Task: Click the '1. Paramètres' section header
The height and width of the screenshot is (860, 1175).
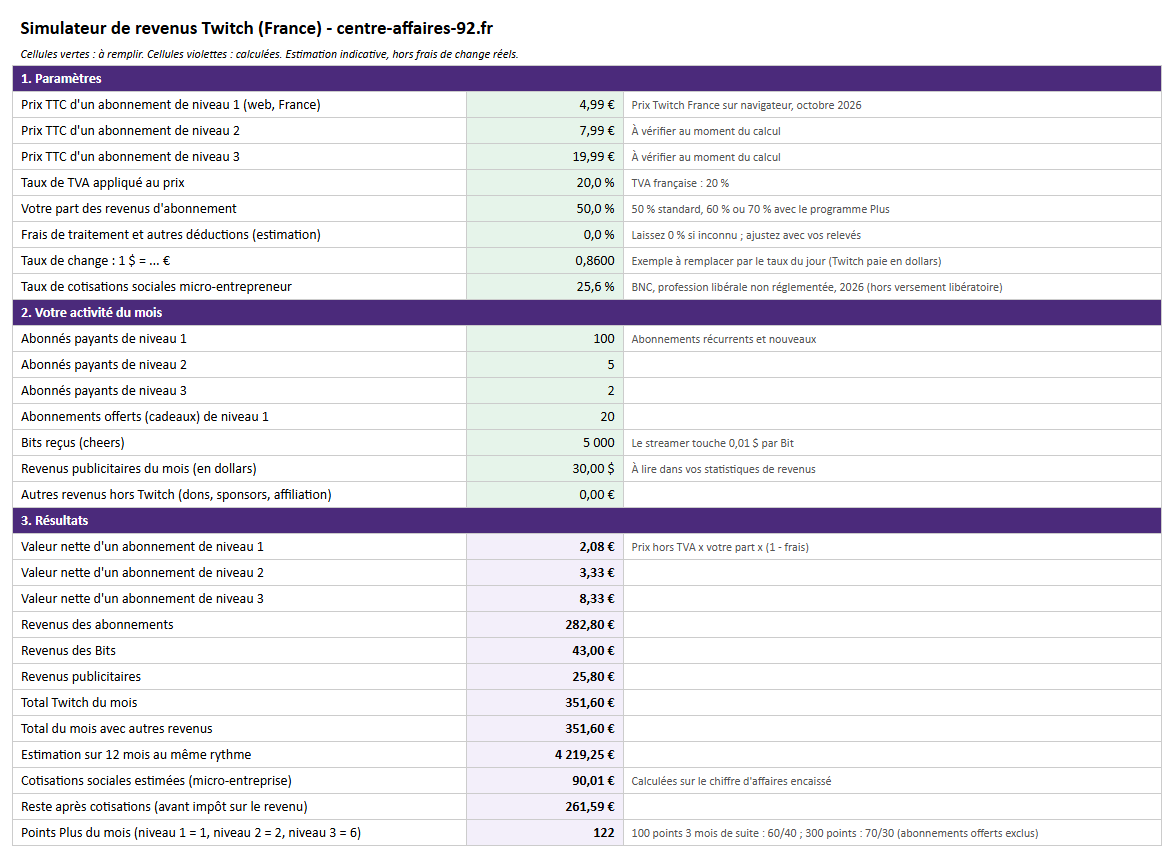Action: [x=587, y=79]
